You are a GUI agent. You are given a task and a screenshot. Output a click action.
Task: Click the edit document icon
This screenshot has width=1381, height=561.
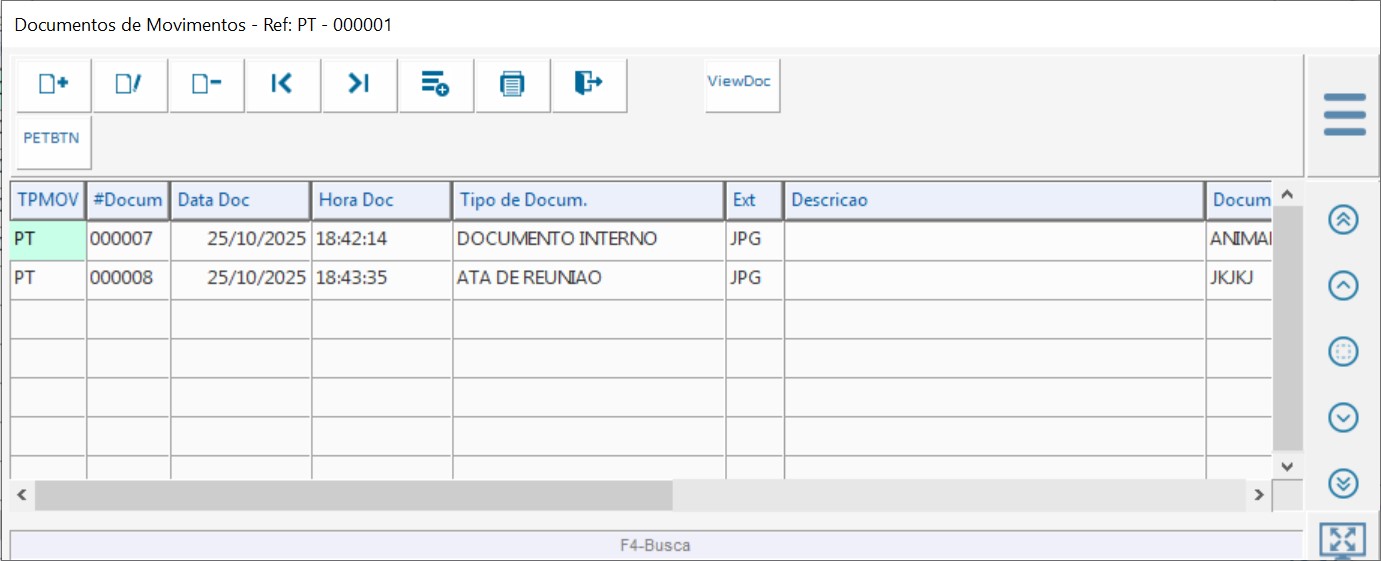point(130,85)
